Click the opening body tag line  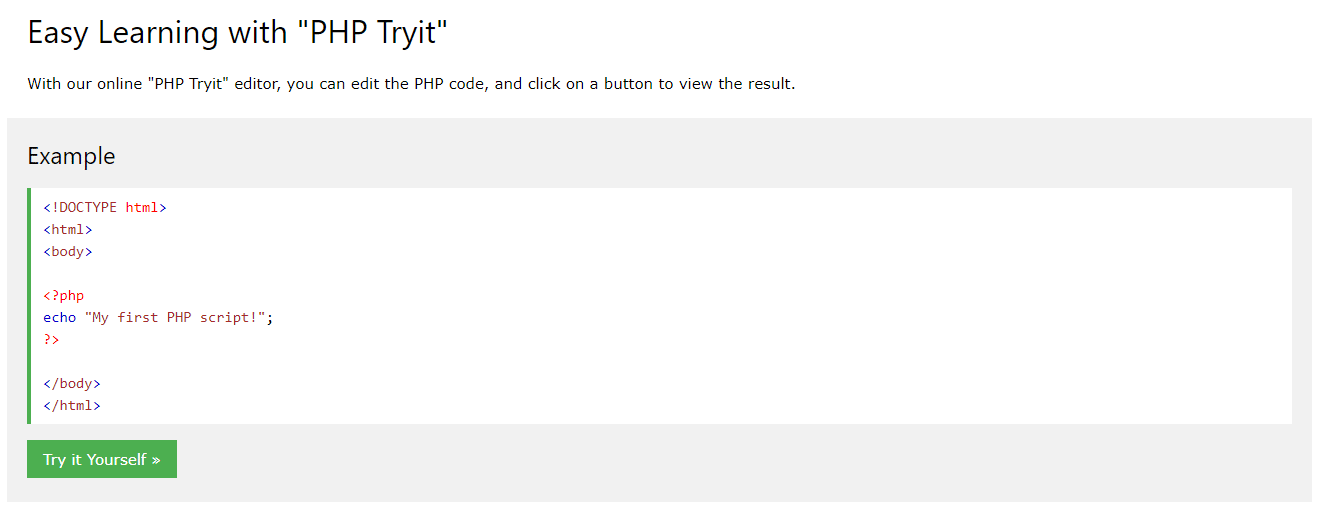pos(67,252)
